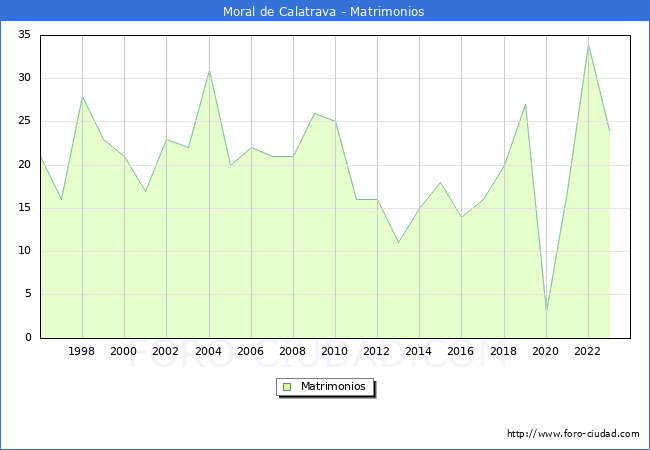
Task: Click the 1998 x-axis year label
Action: [81, 351]
